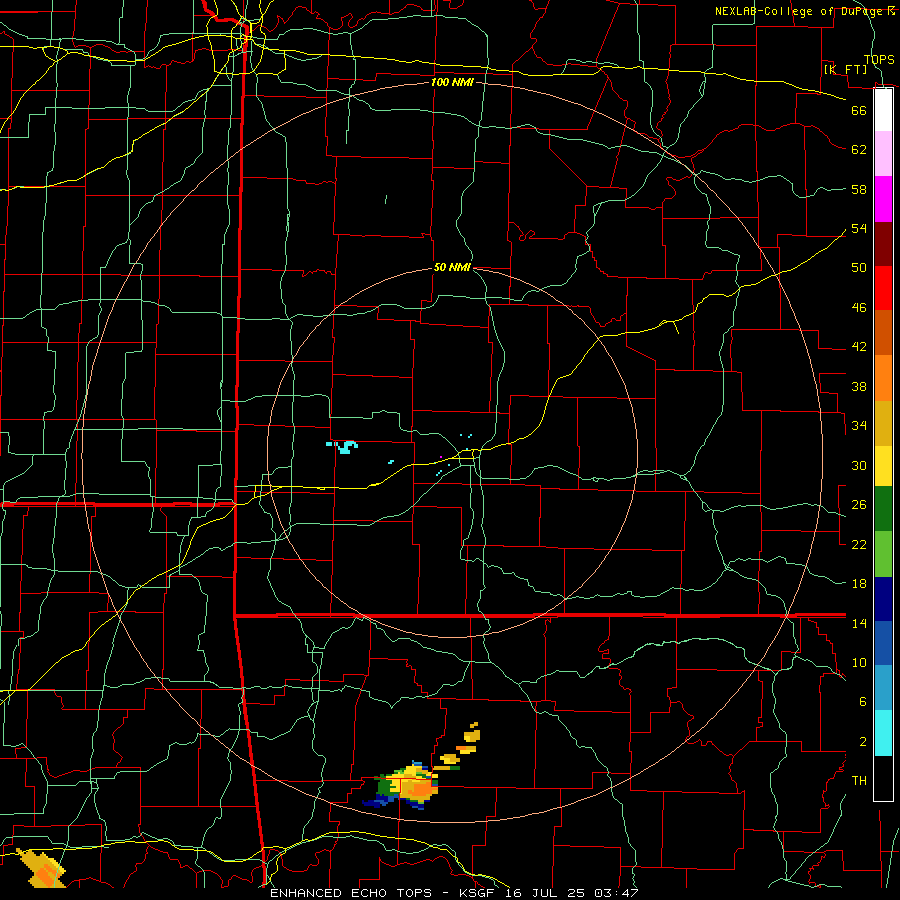Image resolution: width=900 pixels, height=900 pixels.
Task: Select the dark red legend band
Action: pos(883,244)
